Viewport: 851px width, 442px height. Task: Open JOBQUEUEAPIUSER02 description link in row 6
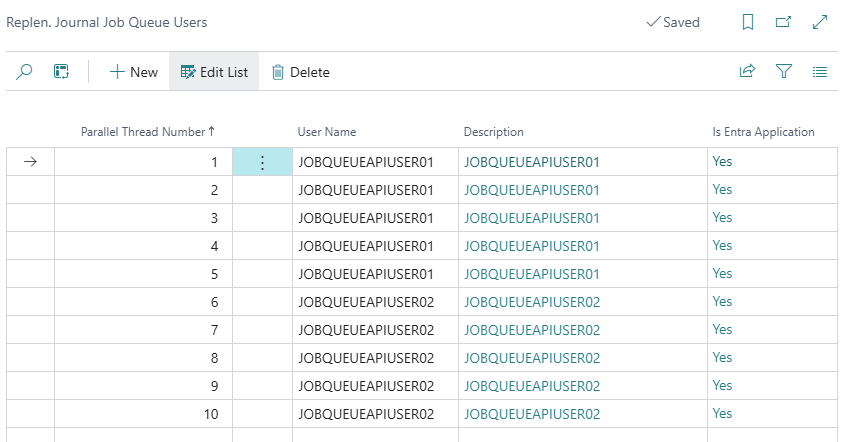click(x=532, y=302)
